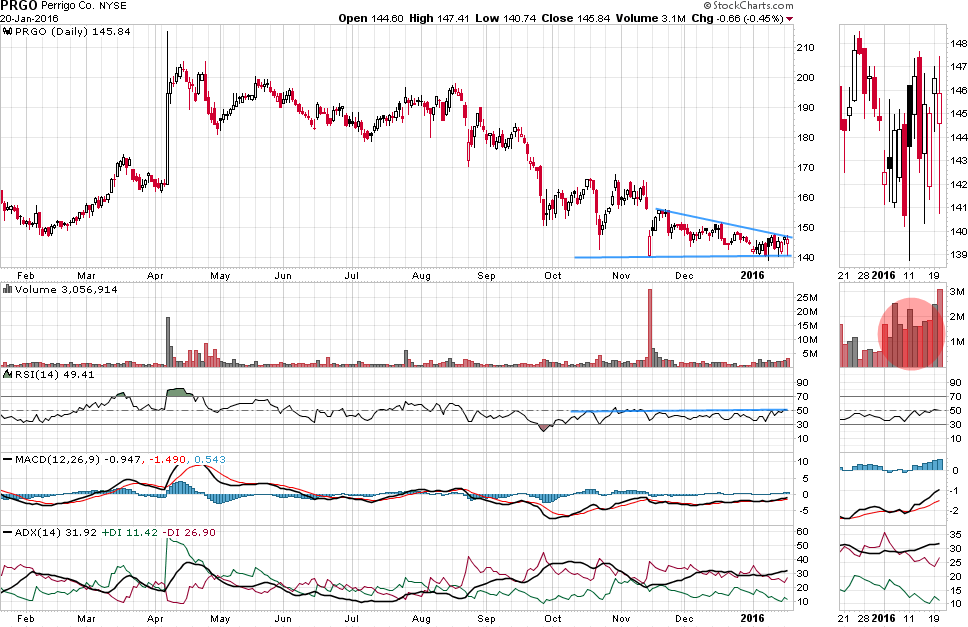Click the 143 label on zoomed price axis
The height and width of the screenshot is (627, 968).
(x=959, y=161)
